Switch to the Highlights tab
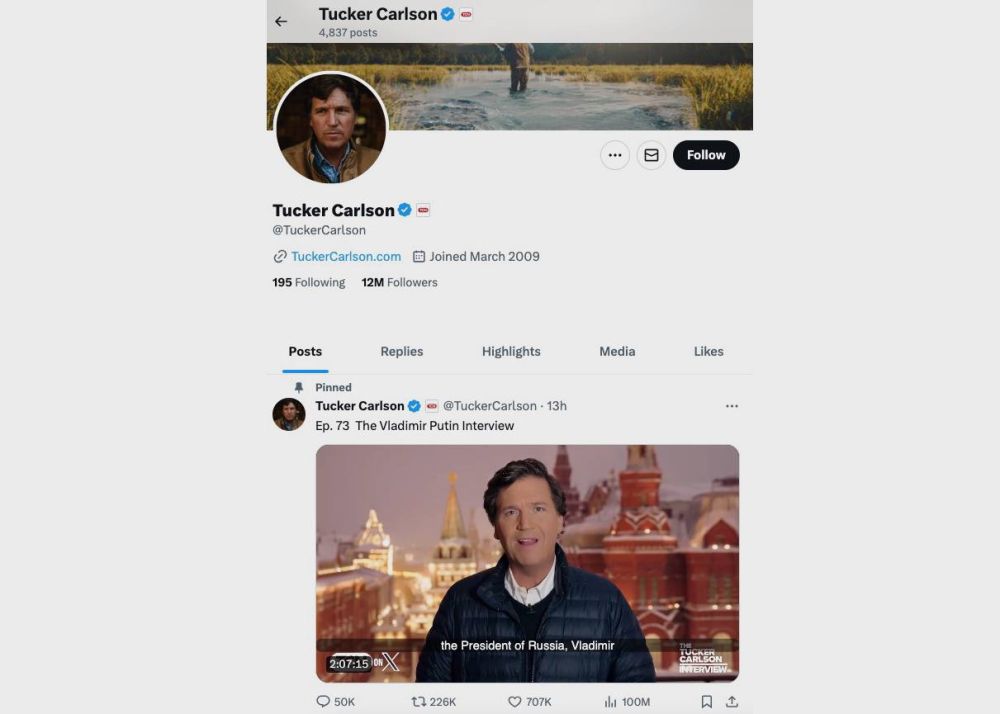The image size is (1000, 714). (511, 351)
